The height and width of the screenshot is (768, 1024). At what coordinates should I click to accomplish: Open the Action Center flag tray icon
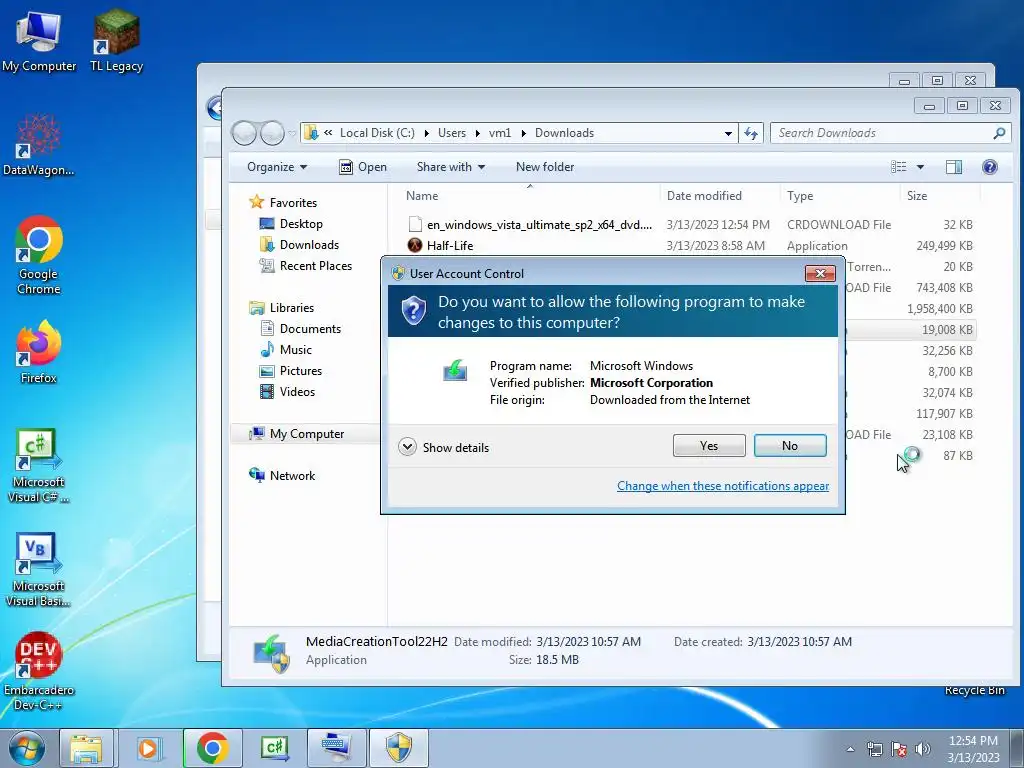tap(899, 748)
